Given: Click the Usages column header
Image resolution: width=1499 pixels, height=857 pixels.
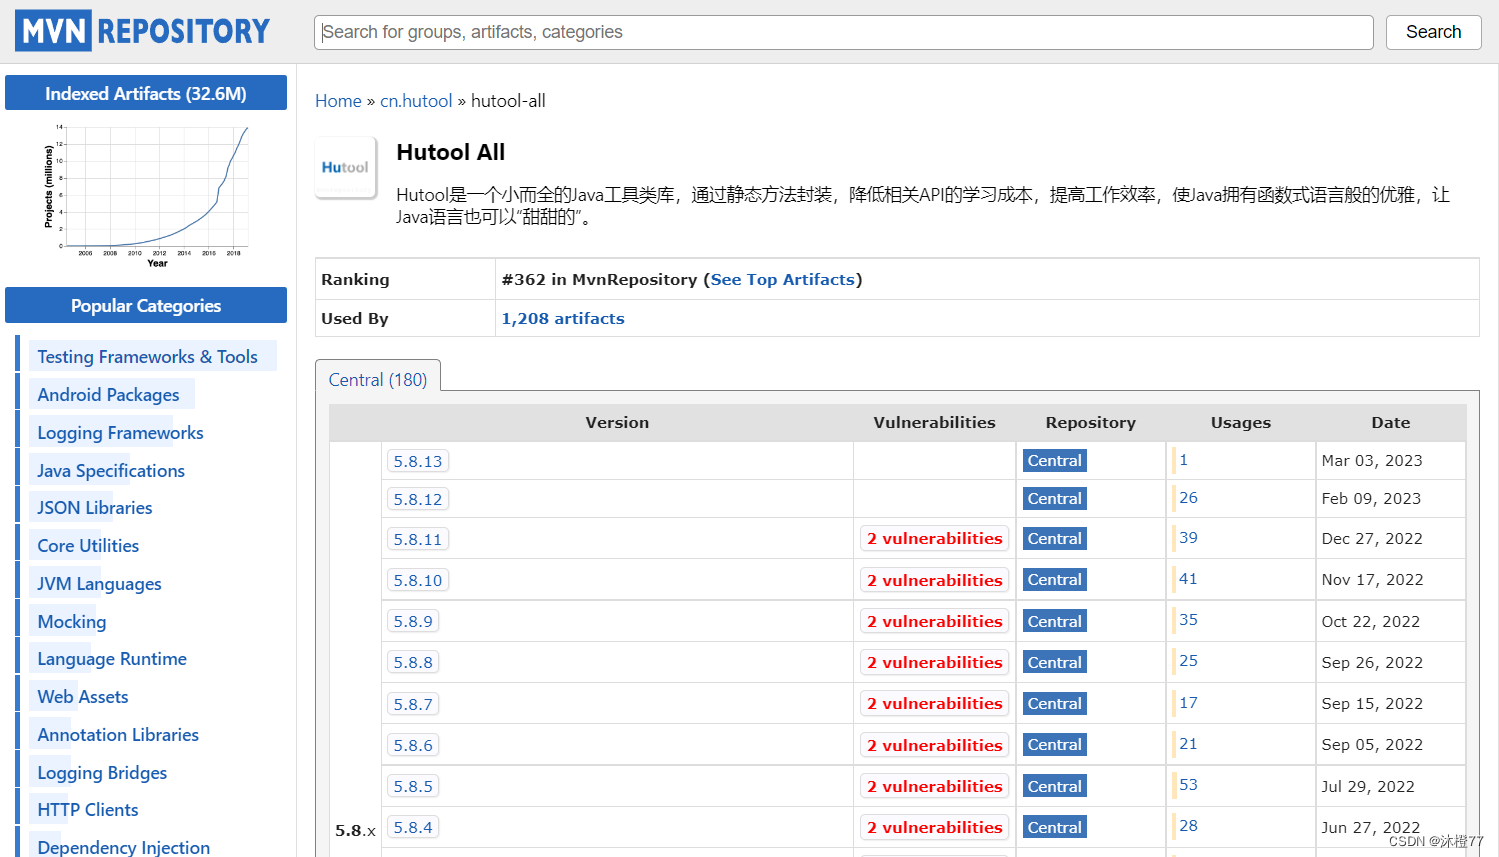Looking at the screenshot, I should 1241,423.
